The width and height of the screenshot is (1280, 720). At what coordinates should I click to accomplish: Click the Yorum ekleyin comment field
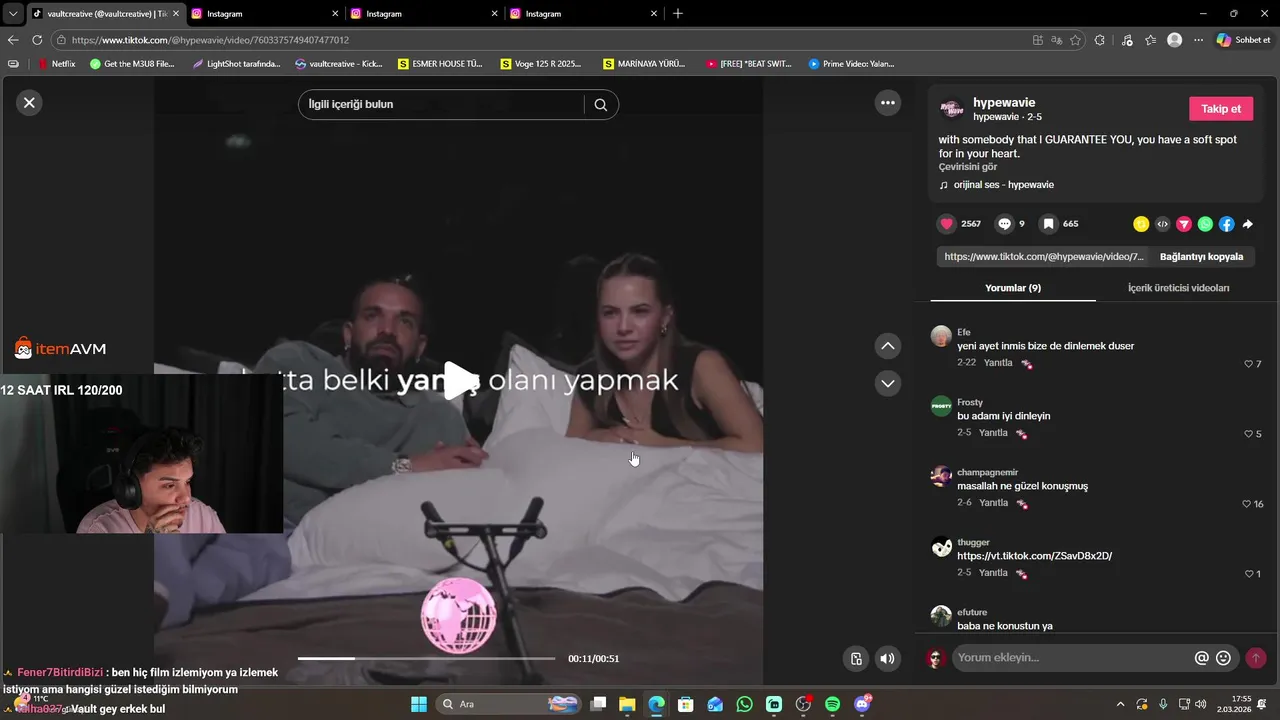(x=1072, y=658)
